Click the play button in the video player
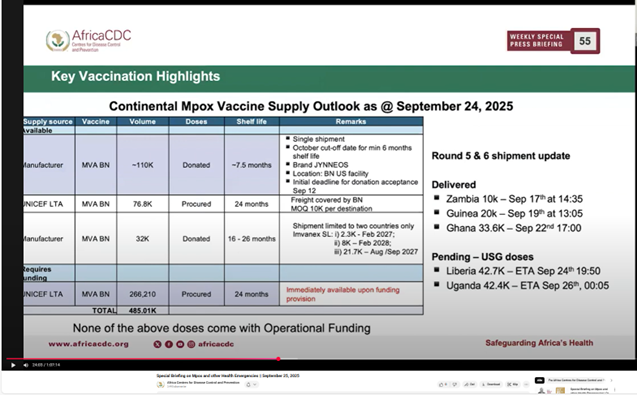637x395 pixels. click(13, 365)
